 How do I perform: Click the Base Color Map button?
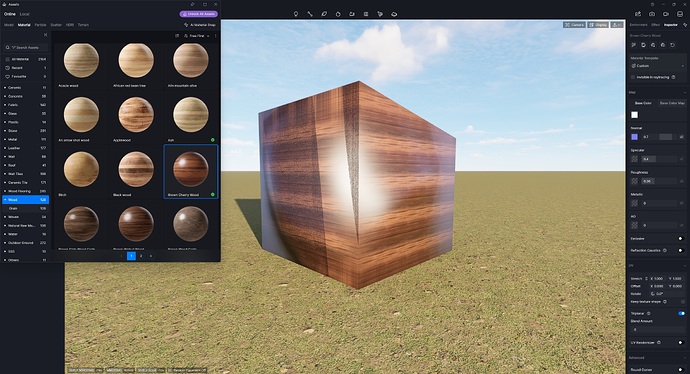(x=672, y=103)
